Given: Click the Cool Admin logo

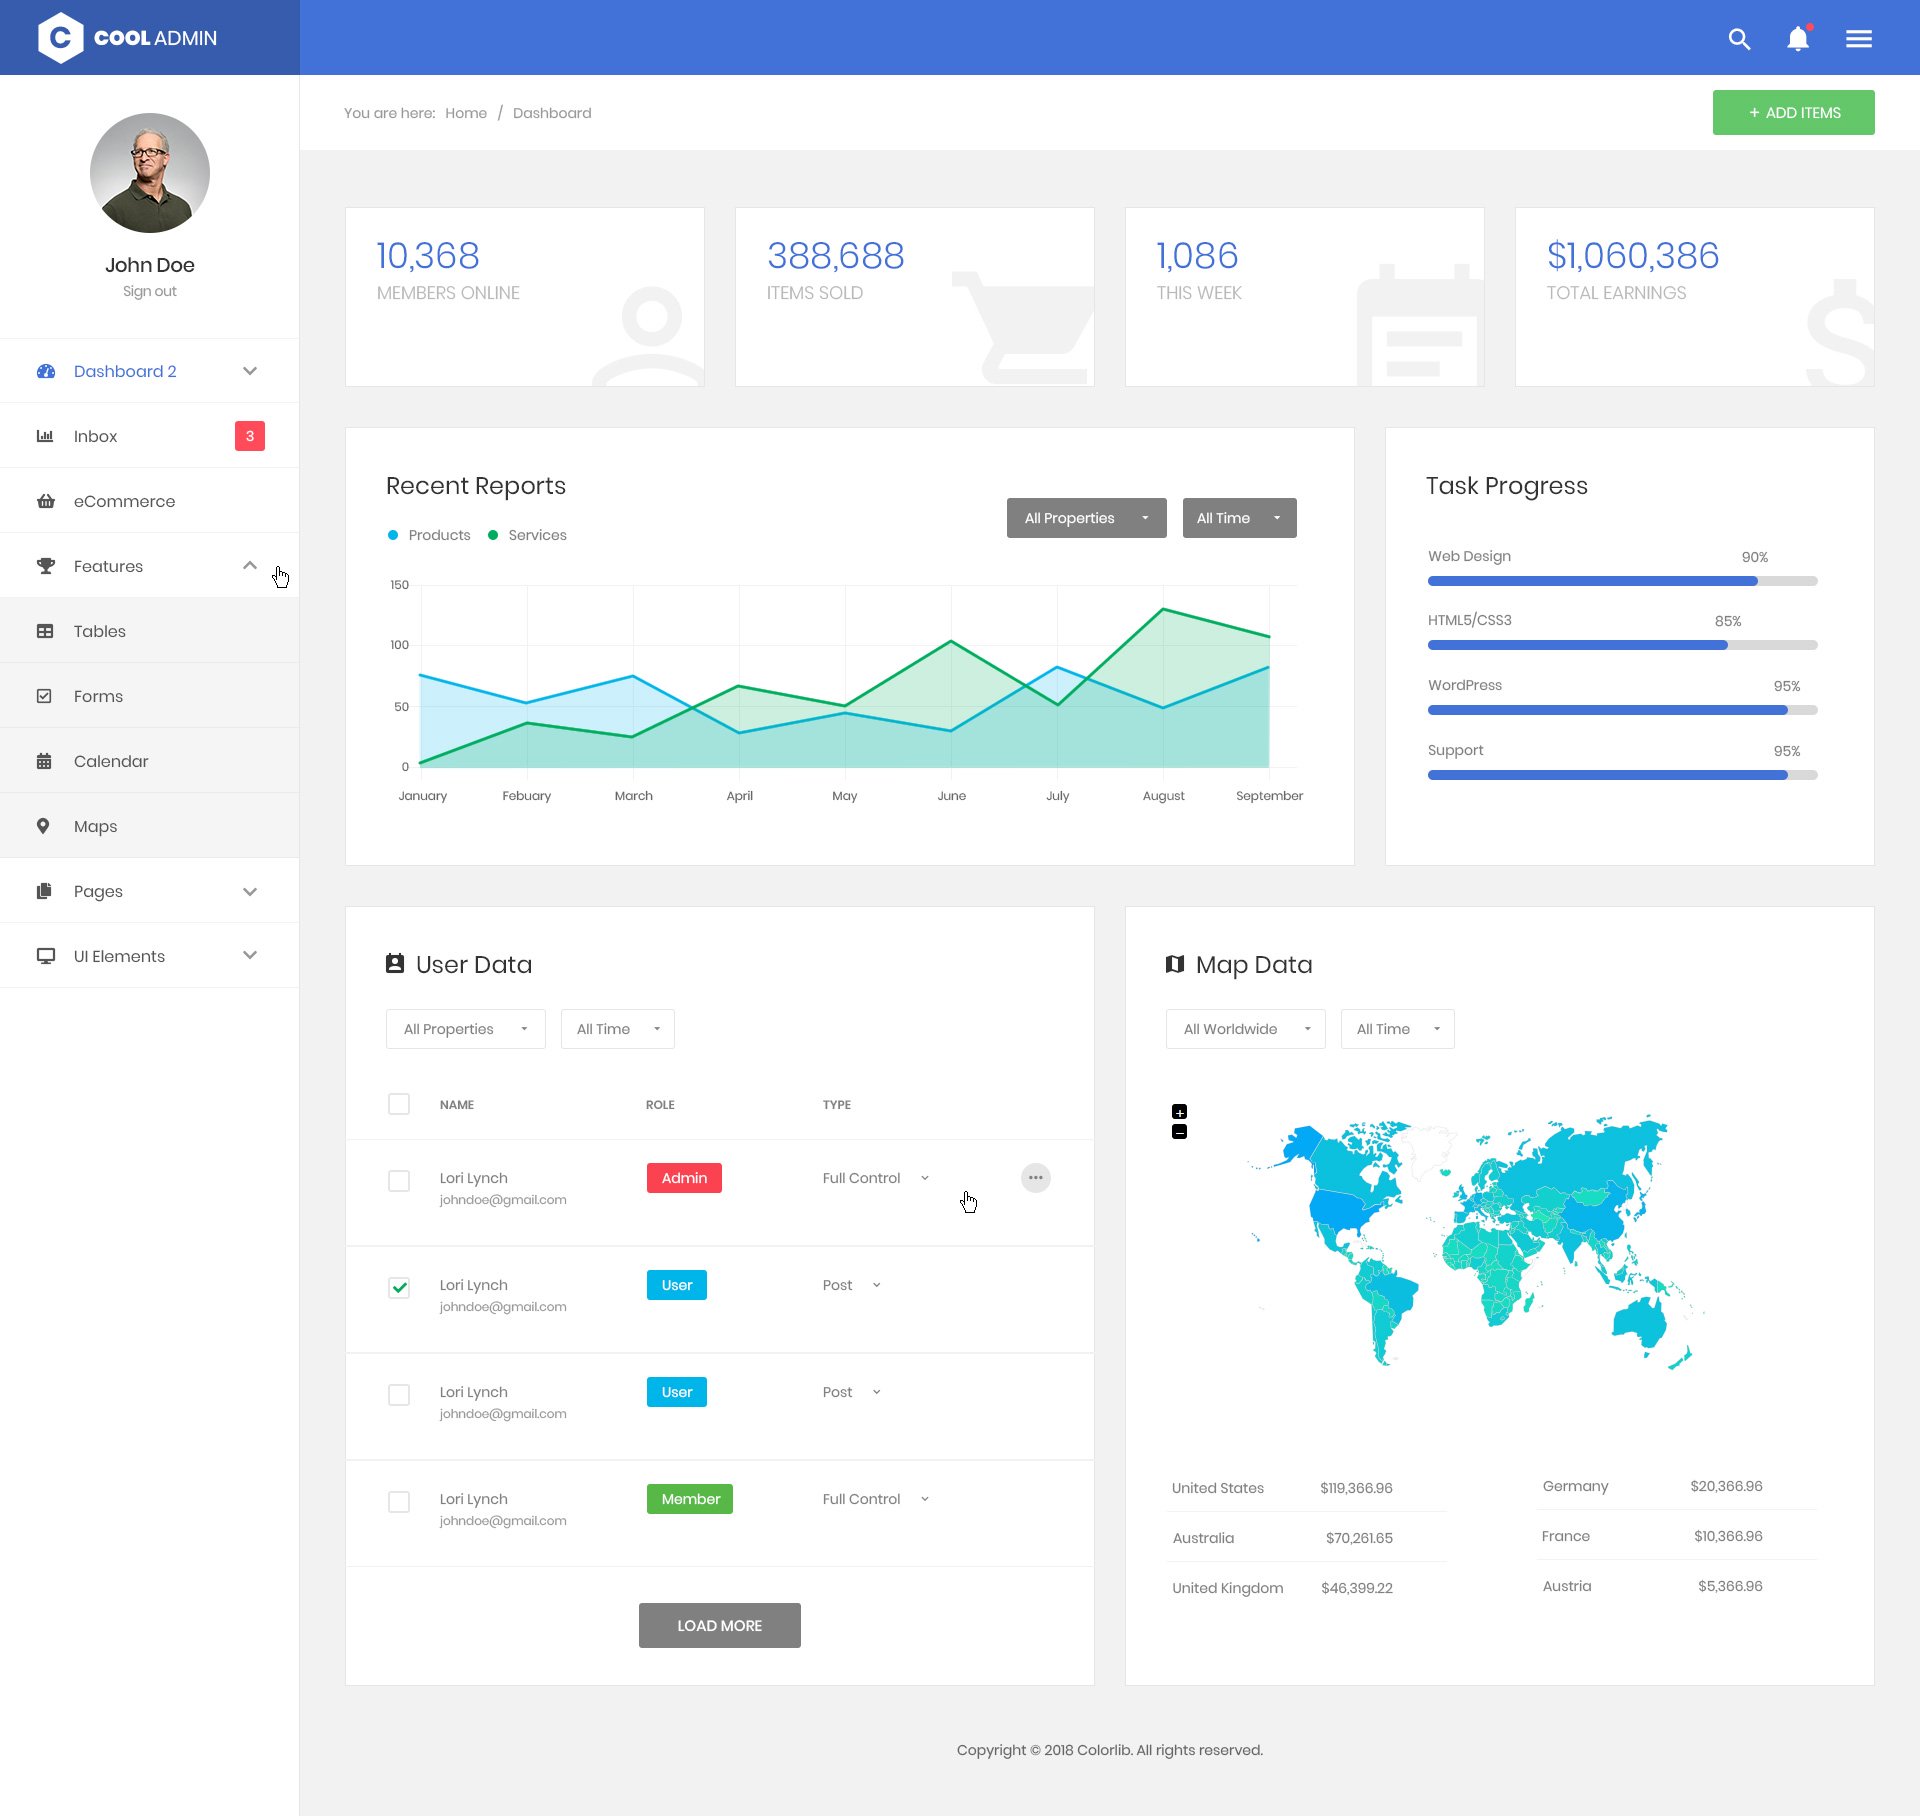Looking at the screenshot, I should pyautogui.click(x=128, y=38).
